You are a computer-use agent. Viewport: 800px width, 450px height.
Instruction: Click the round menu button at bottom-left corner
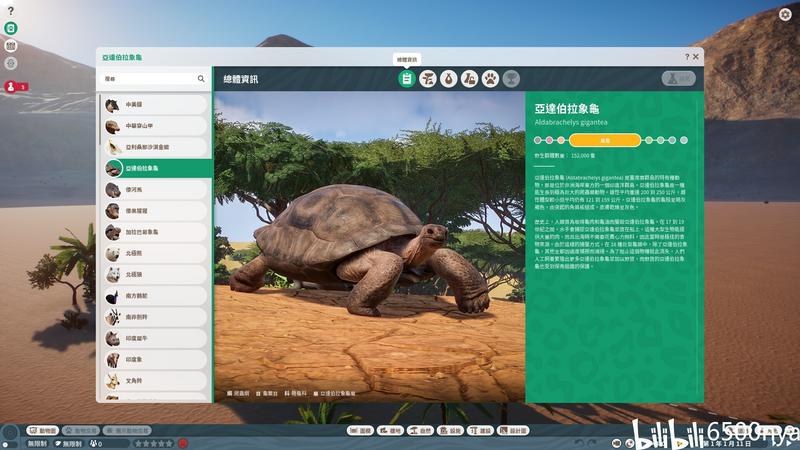tap(10, 434)
